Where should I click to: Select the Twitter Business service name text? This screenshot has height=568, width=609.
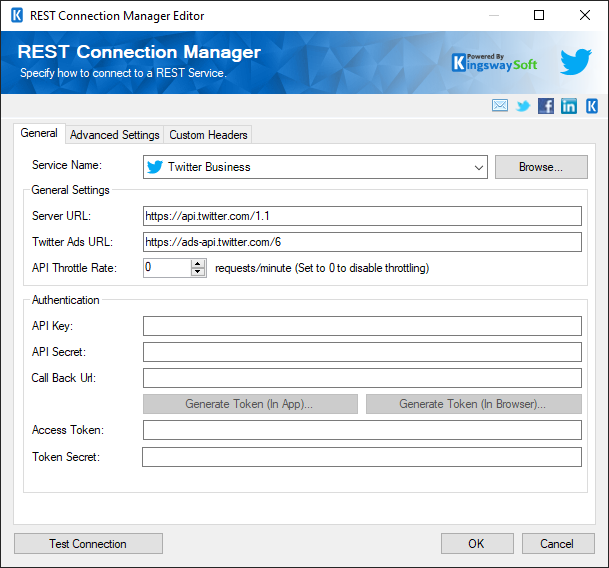(x=209, y=167)
